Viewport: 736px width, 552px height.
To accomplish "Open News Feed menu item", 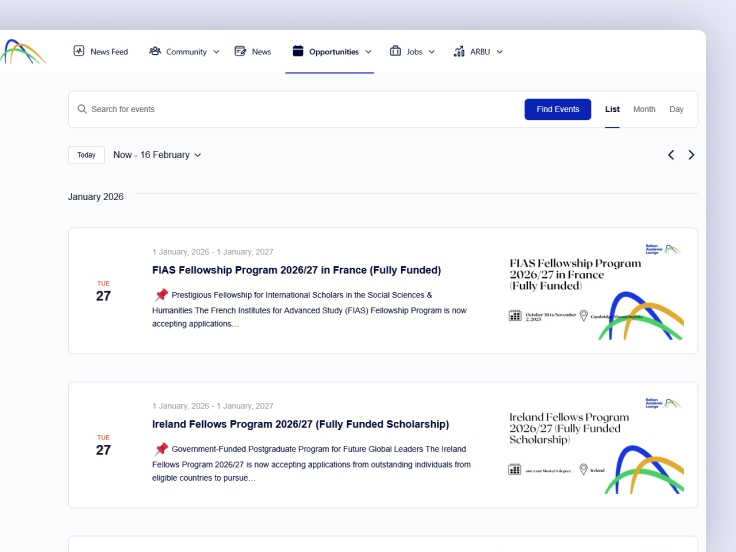I will (100, 52).
